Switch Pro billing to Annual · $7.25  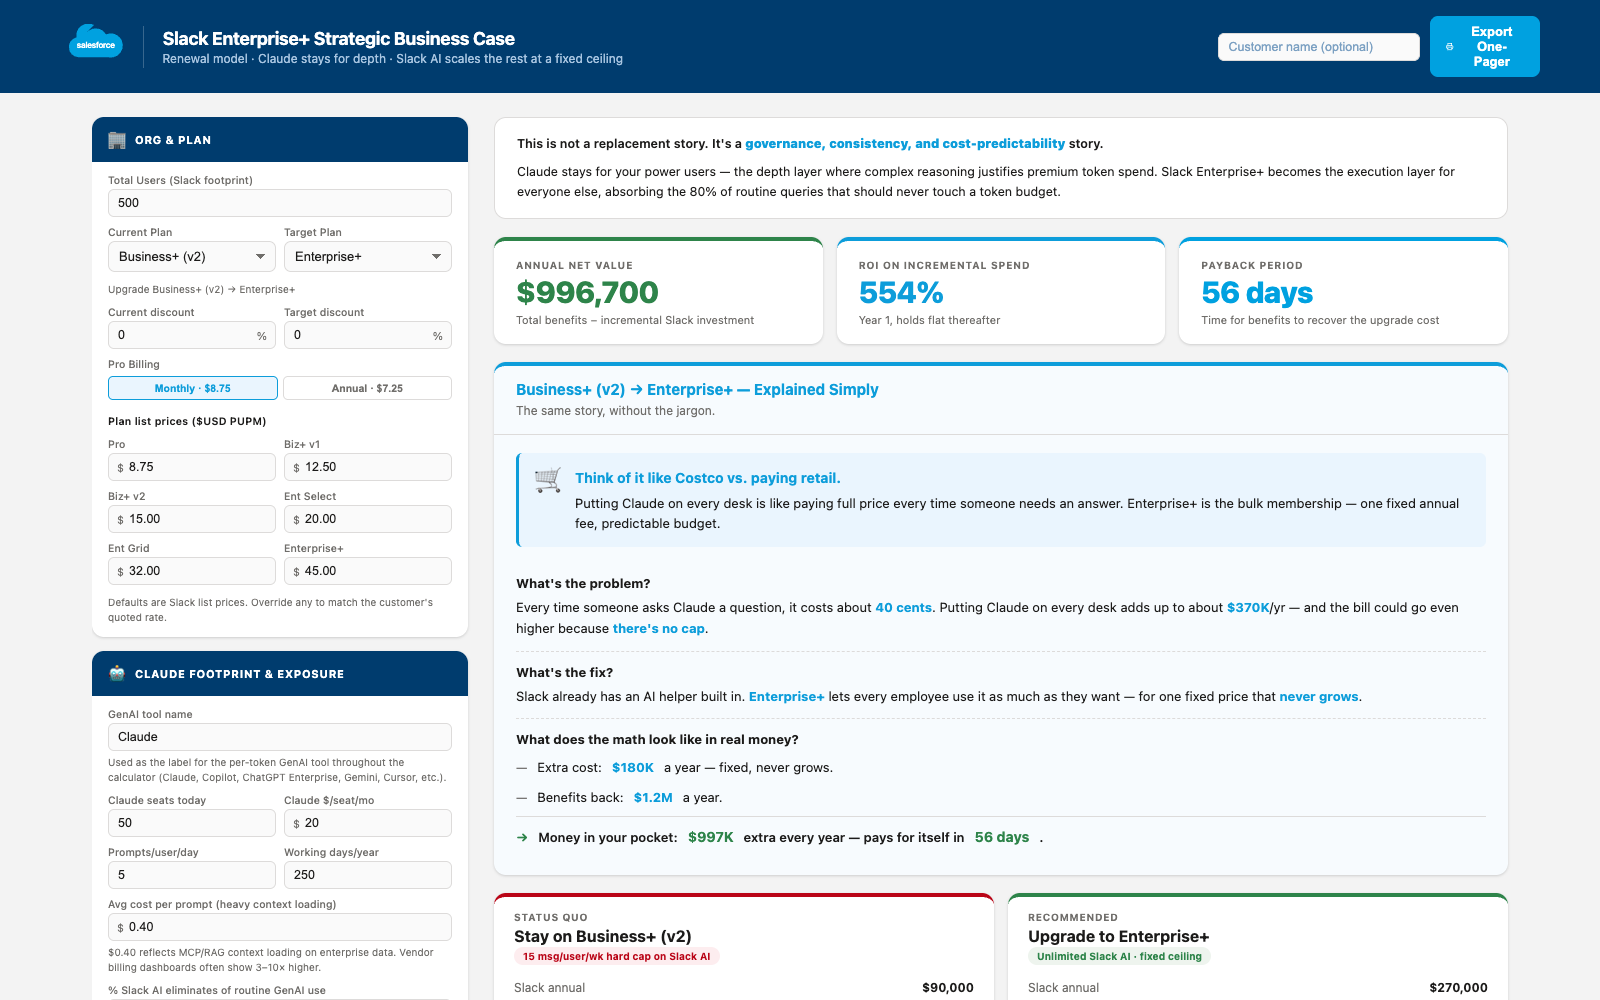pos(367,388)
